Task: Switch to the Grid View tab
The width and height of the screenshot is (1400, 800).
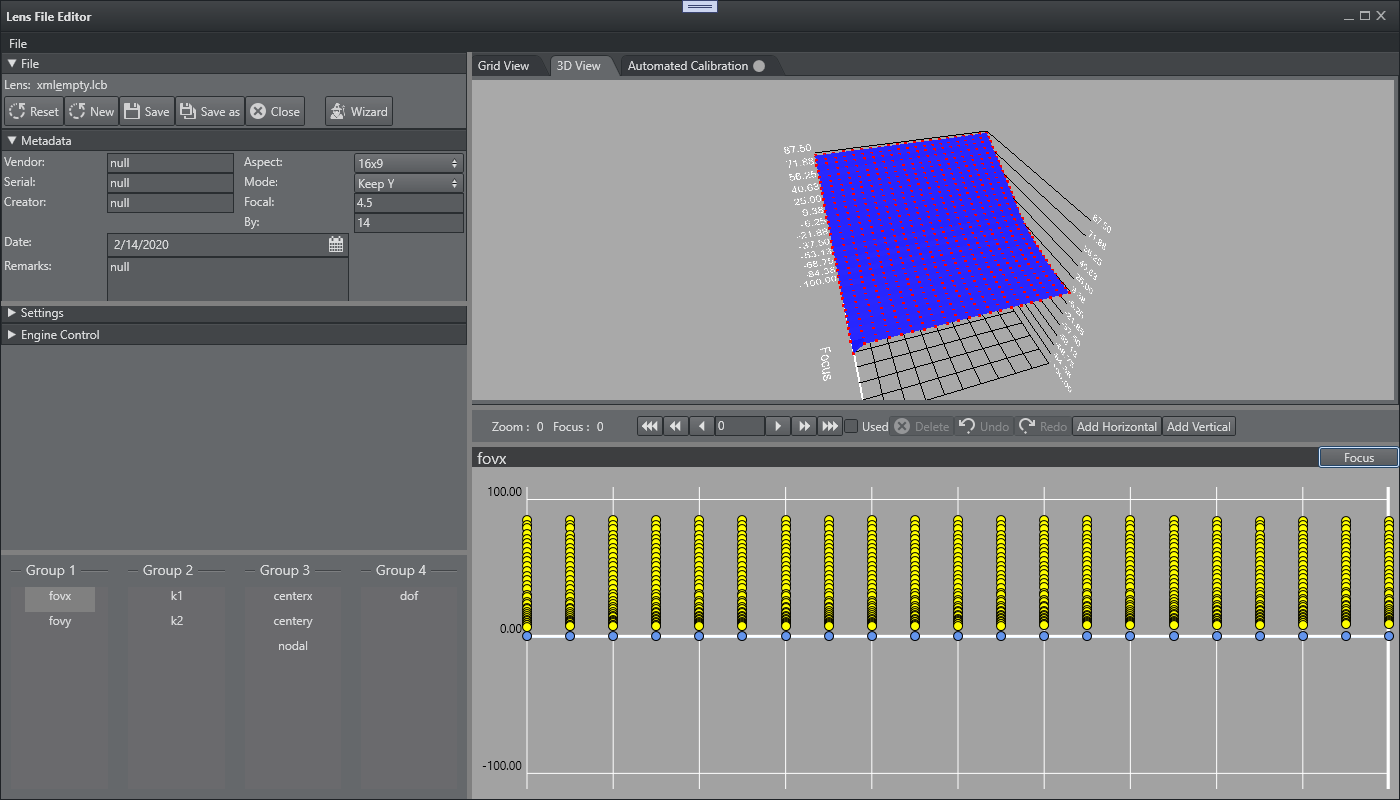Action: pyautogui.click(x=503, y=66)
